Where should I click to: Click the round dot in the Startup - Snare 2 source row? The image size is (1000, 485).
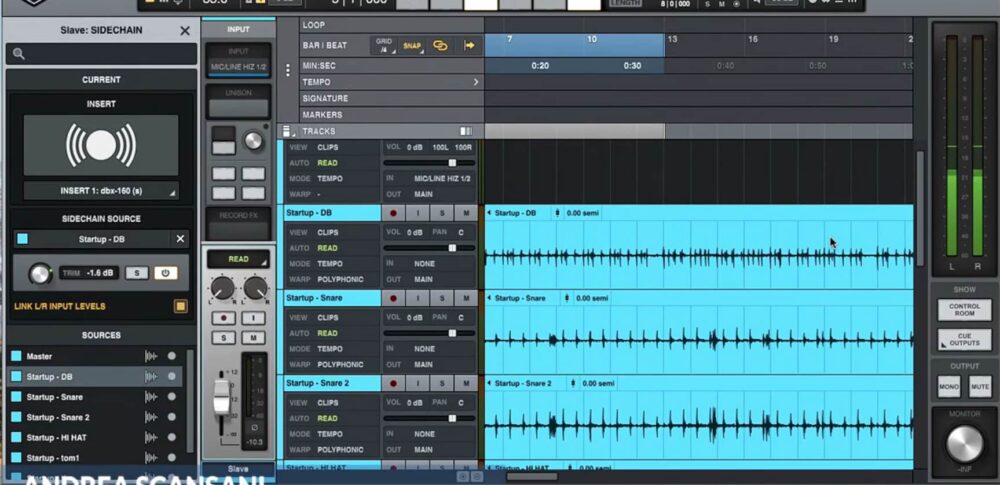tap(172, 417)
